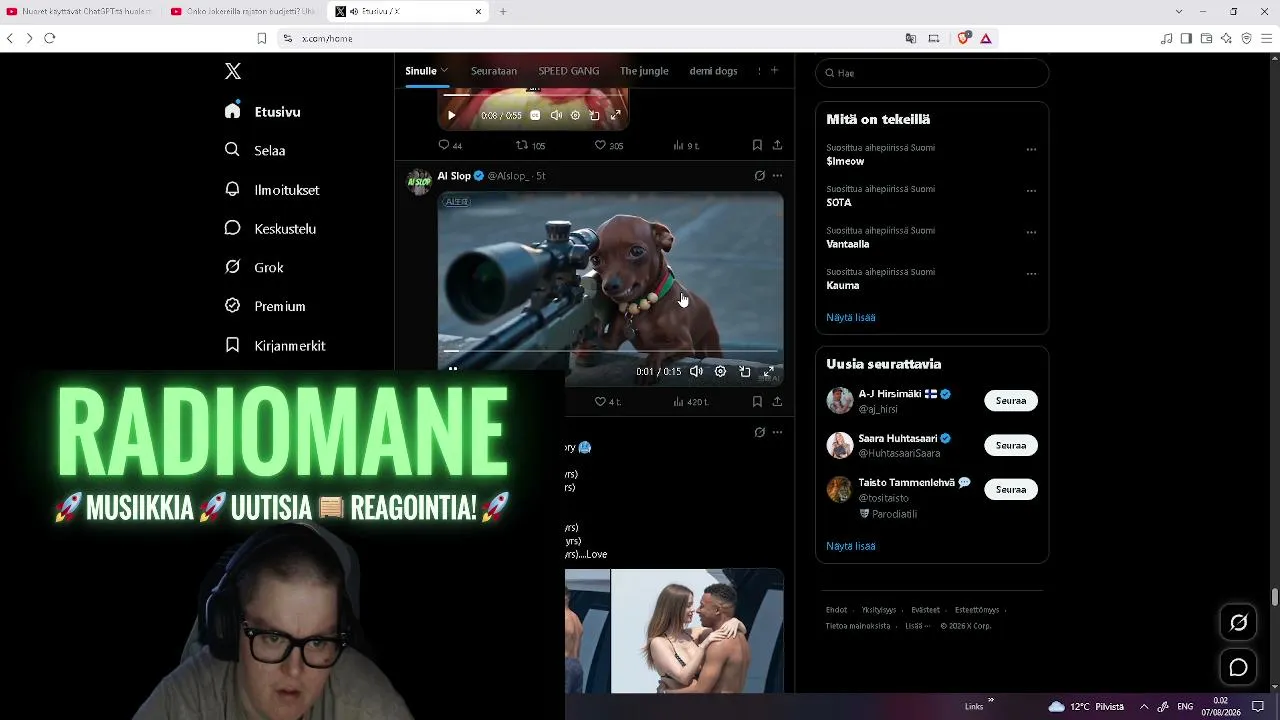Like the post with 305 likes
This screenshot has height=720, width=1280.
tap(608, 145)
